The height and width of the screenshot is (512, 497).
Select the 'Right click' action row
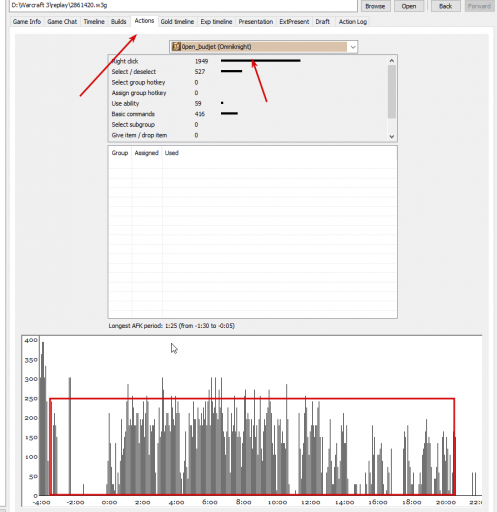(x=247, y=61)
